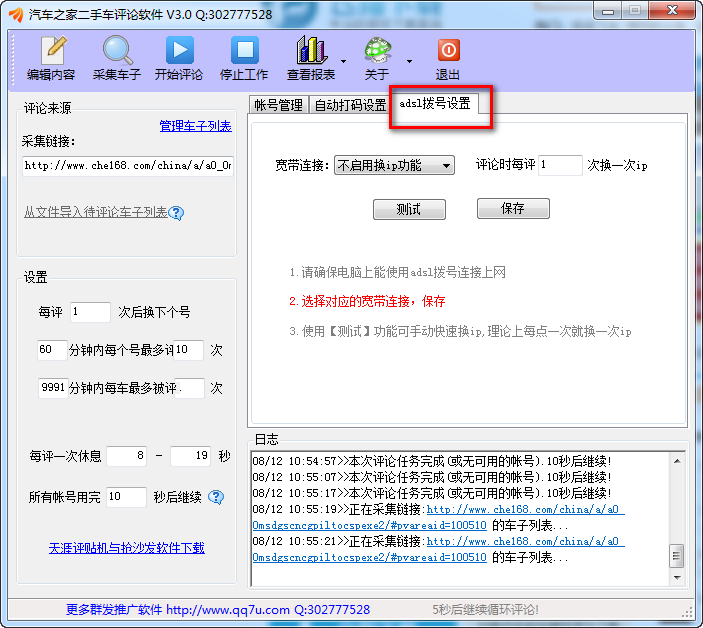This screenshot has width=703, height=628.
Task: Click help icon beside 从文件导入待评论车子列表
Action: click(x=176, y=213)
